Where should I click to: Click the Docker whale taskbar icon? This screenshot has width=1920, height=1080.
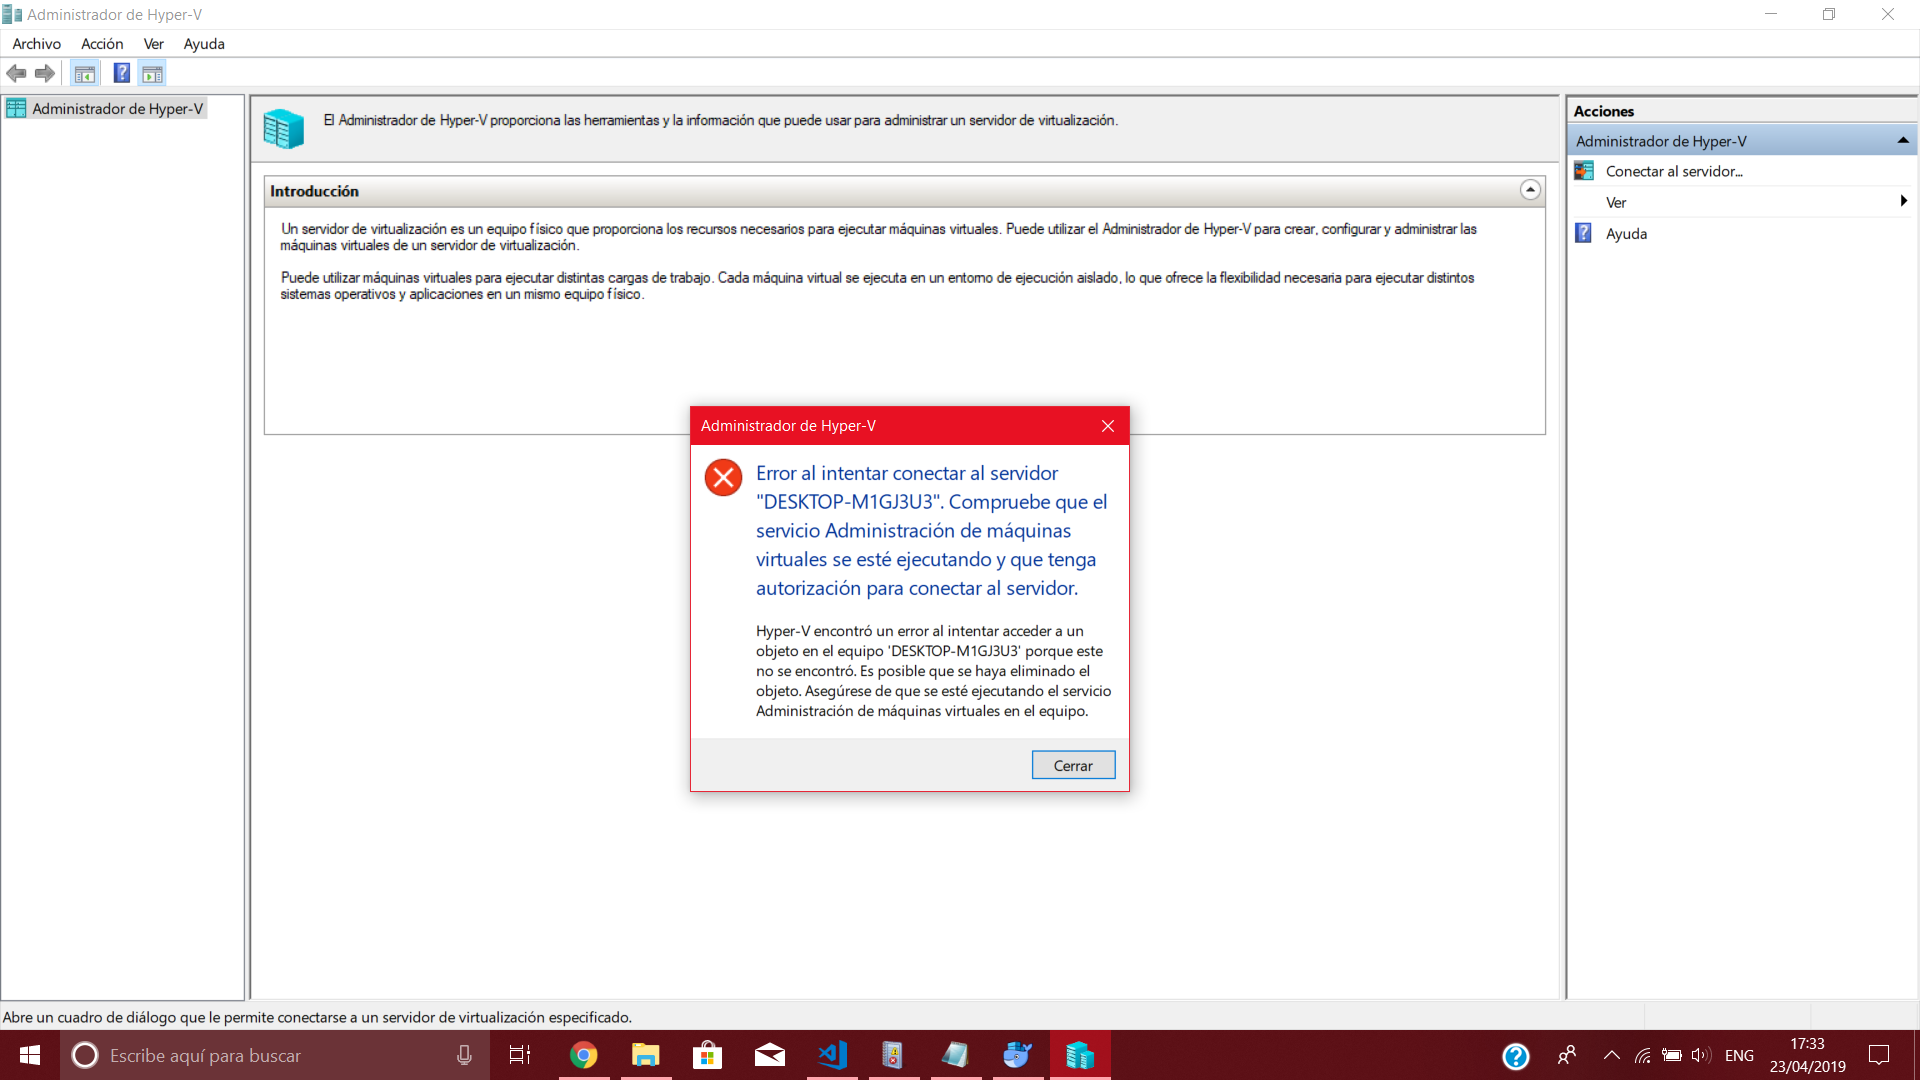point(1017,1055)
